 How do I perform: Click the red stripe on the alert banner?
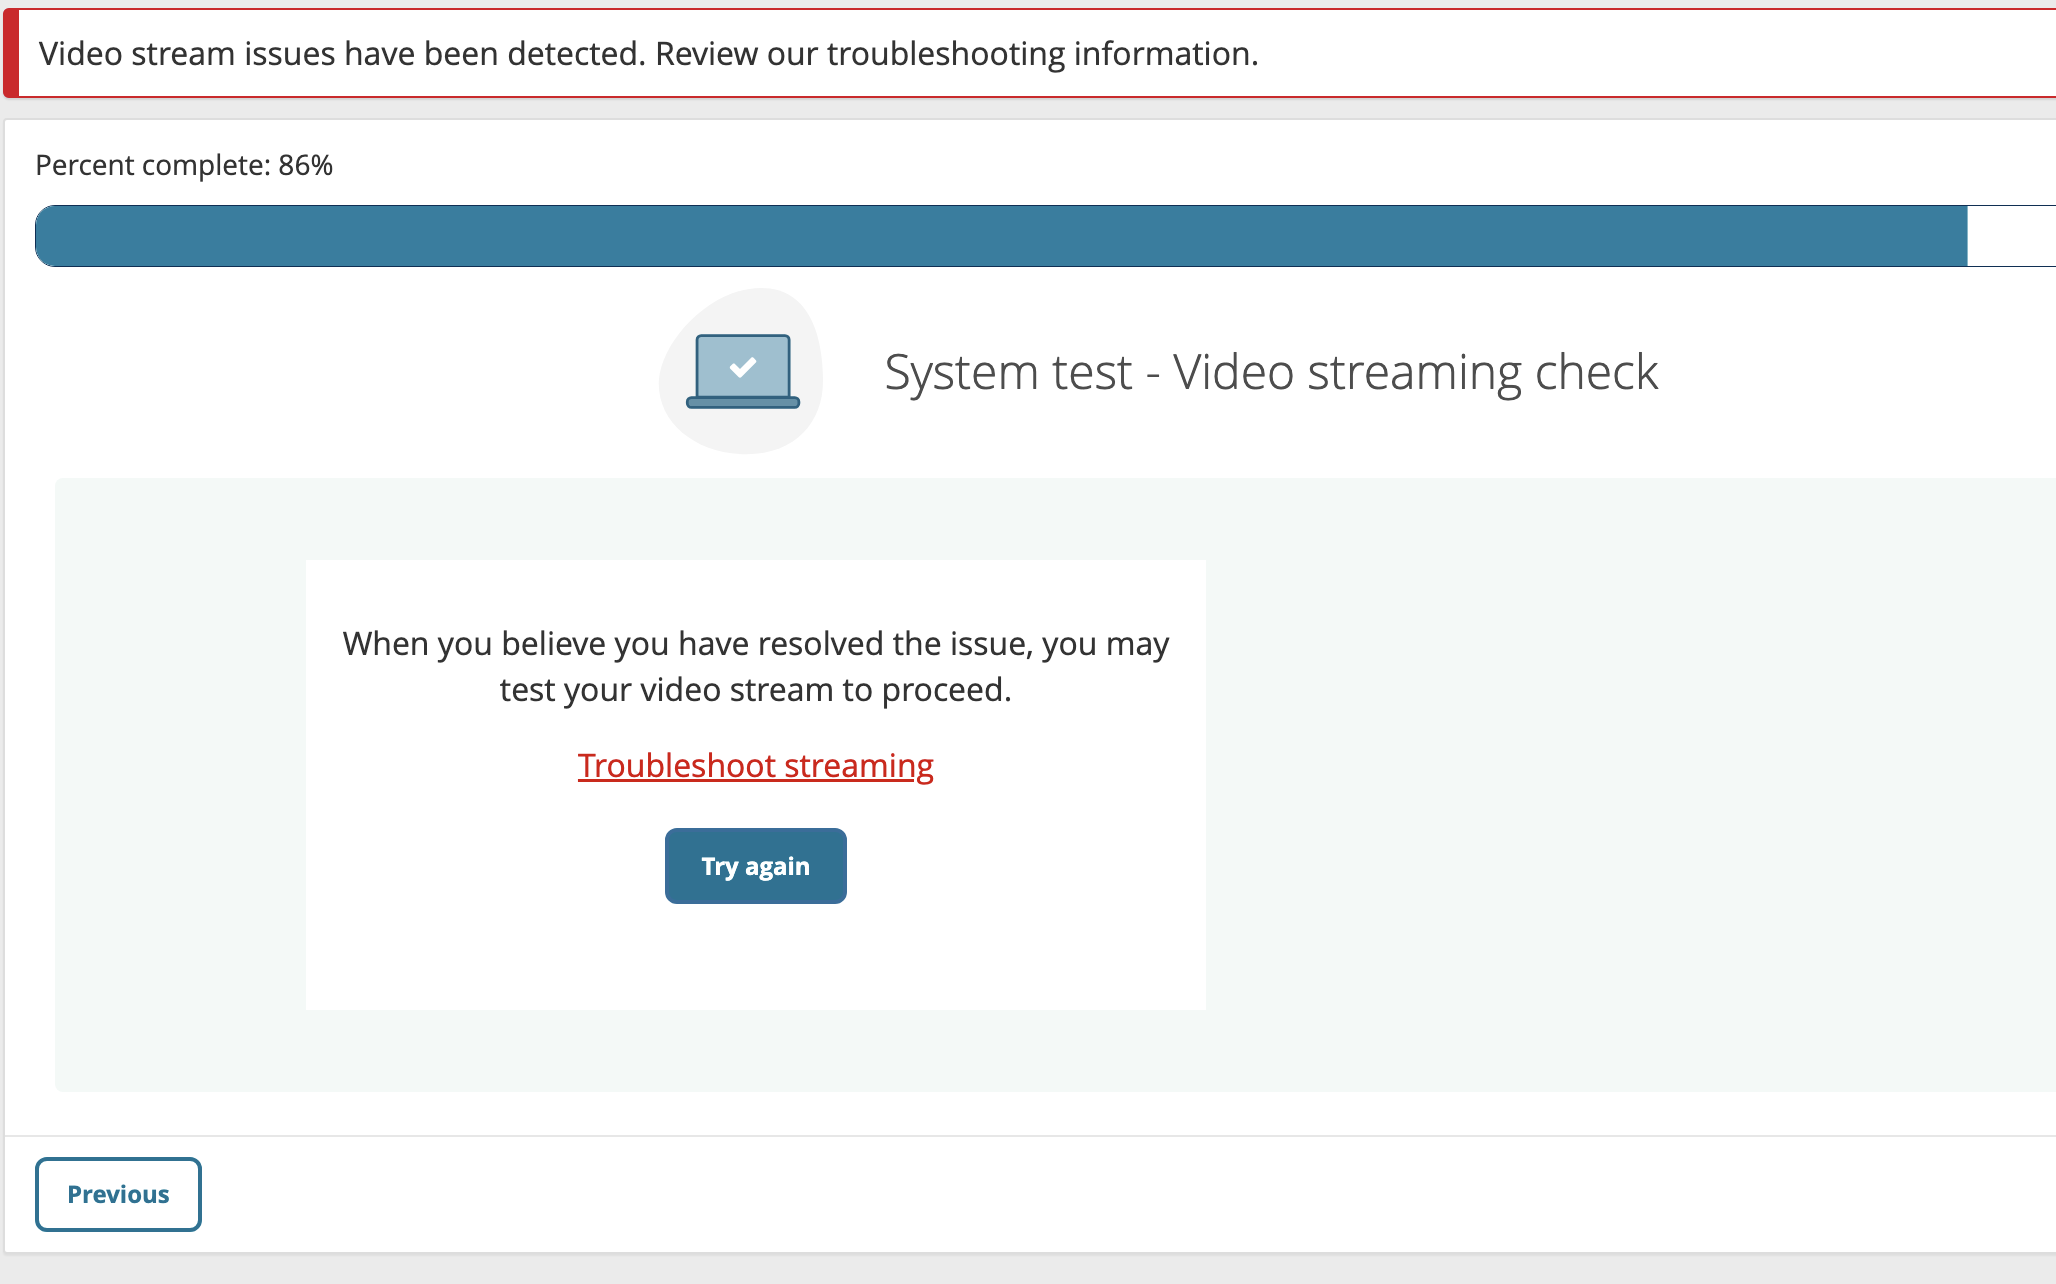[x=11, y=54]
